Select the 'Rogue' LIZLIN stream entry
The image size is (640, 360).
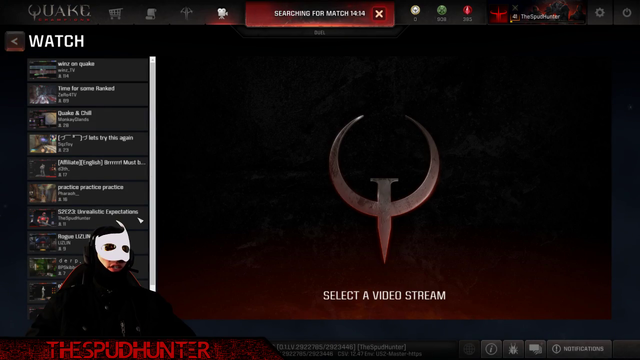click(87, 242)
